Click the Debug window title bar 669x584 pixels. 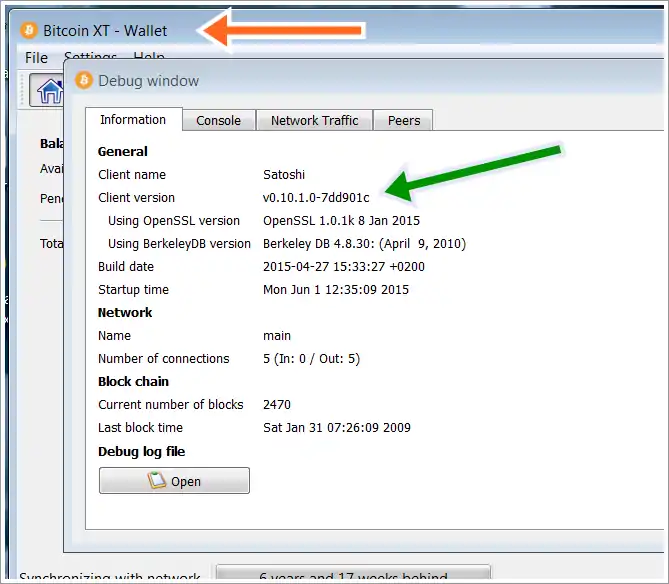350,81
